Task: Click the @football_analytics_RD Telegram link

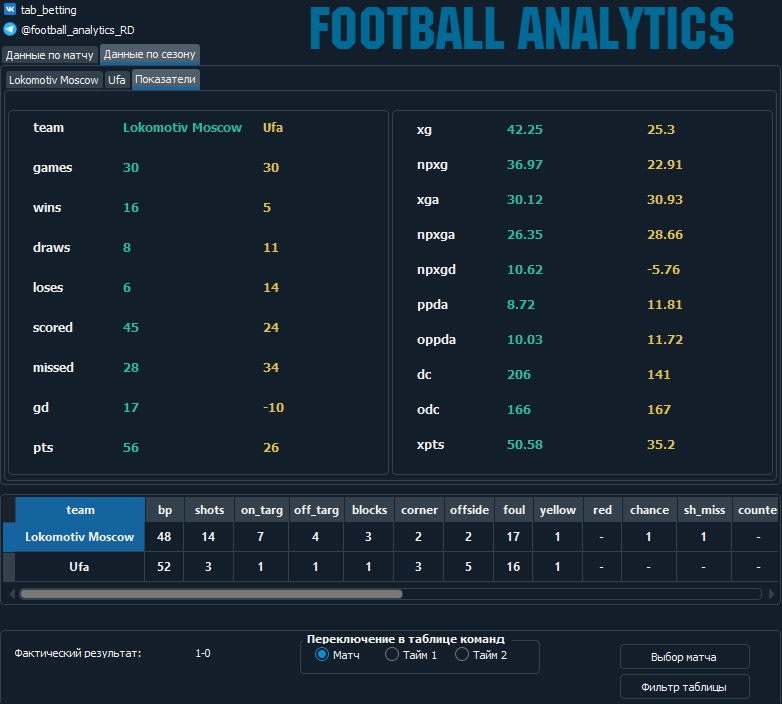Action: pos(78,30)
